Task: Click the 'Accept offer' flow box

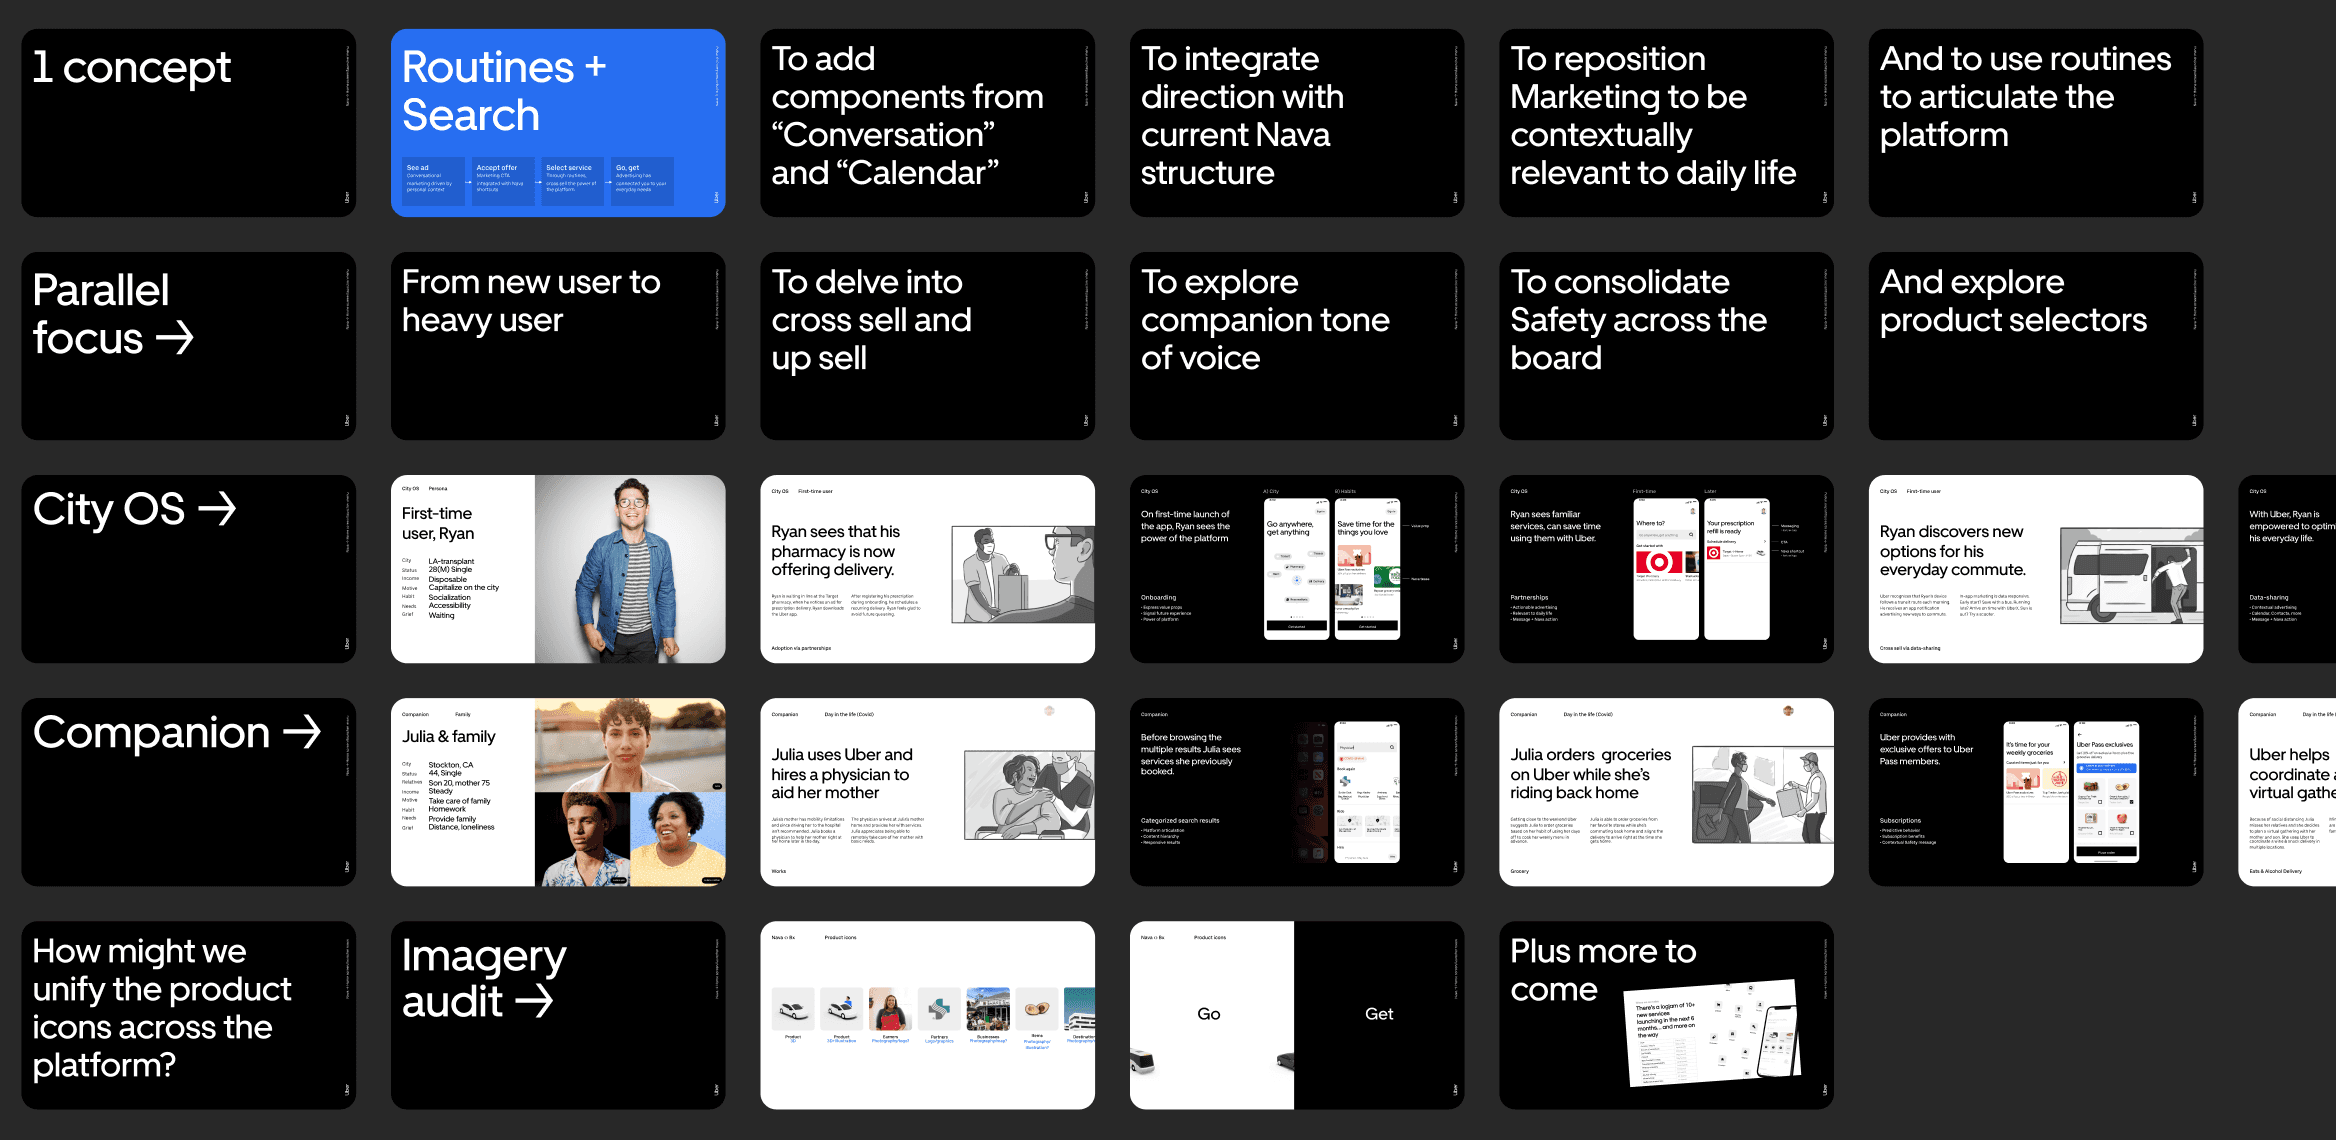Action: coord(503,181)
